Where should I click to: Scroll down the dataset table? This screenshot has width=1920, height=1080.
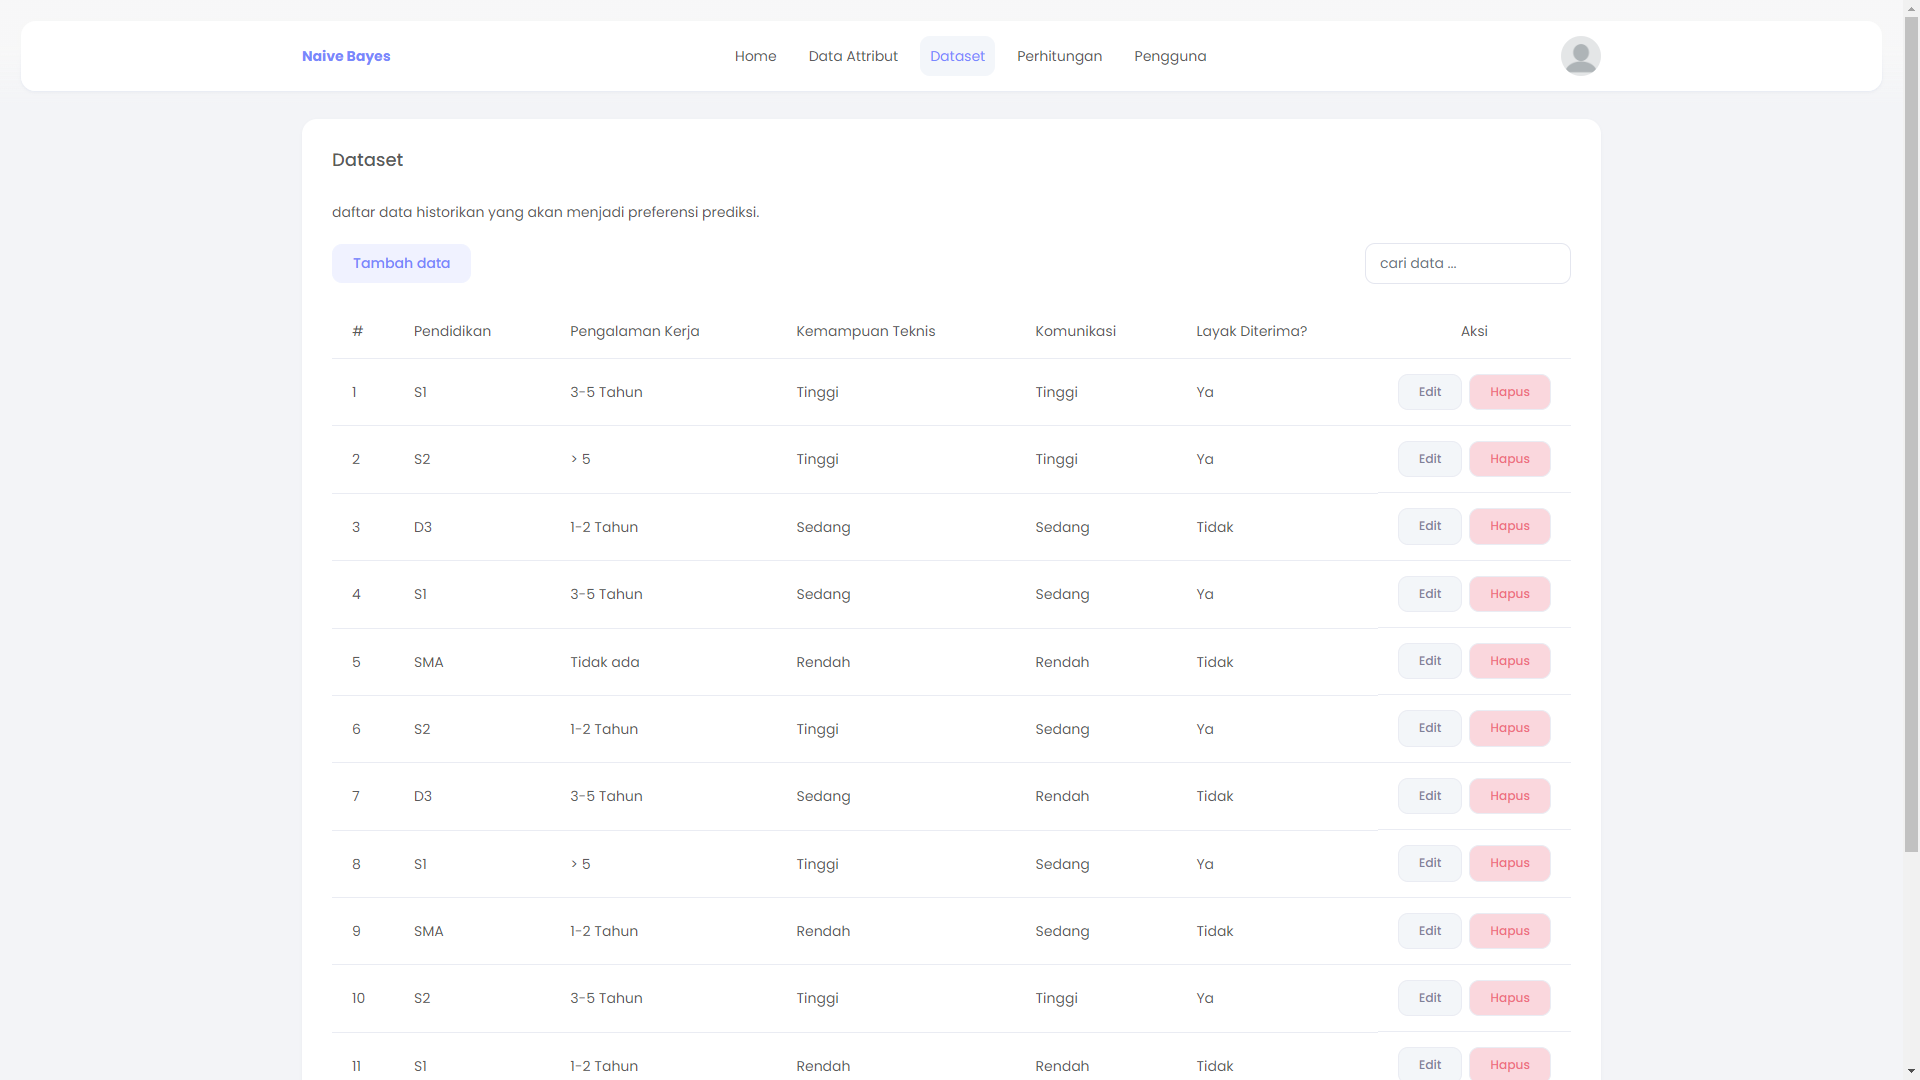coord(1911,1073)
